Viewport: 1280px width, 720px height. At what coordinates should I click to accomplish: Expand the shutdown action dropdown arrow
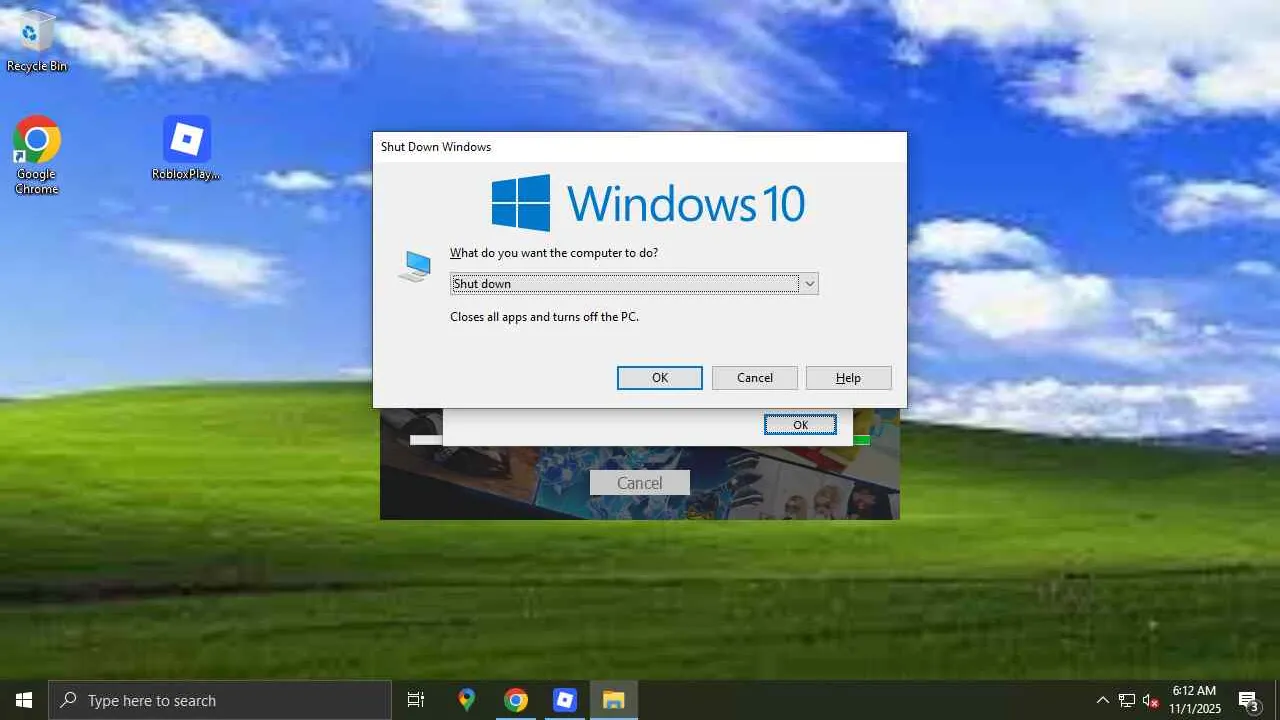(x=810, y=284)
